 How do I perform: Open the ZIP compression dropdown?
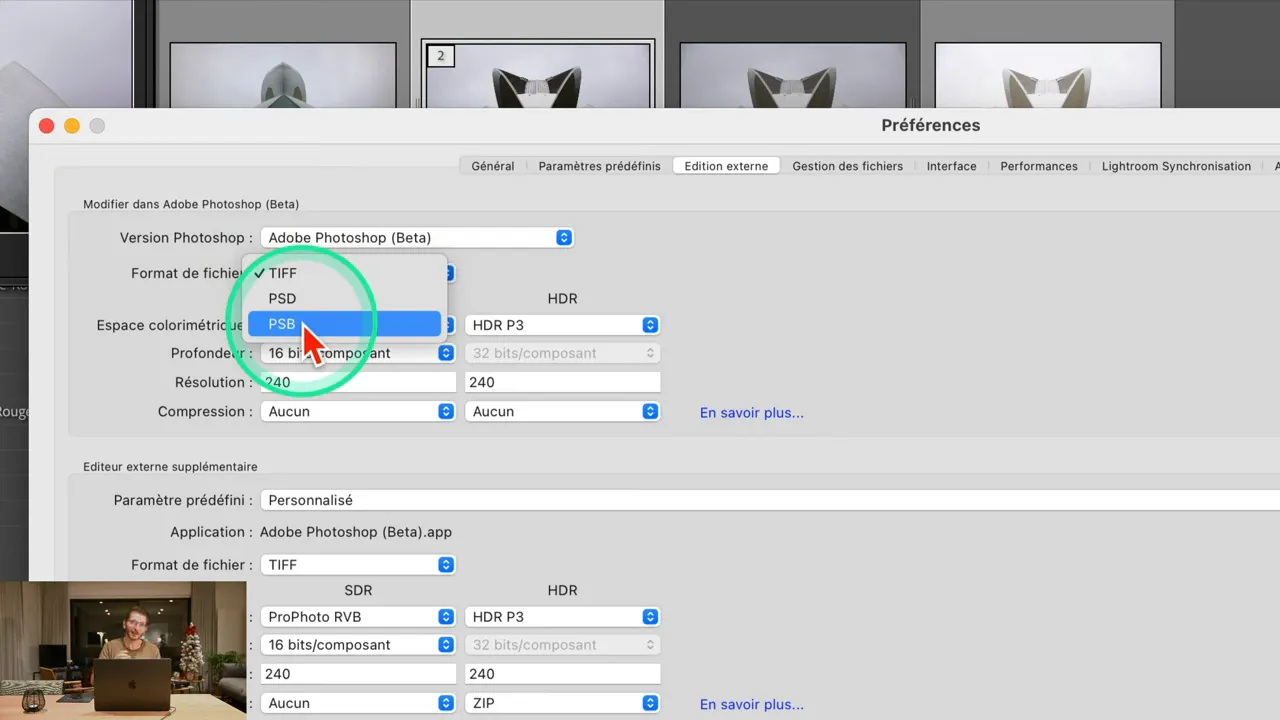pos(562,702)
